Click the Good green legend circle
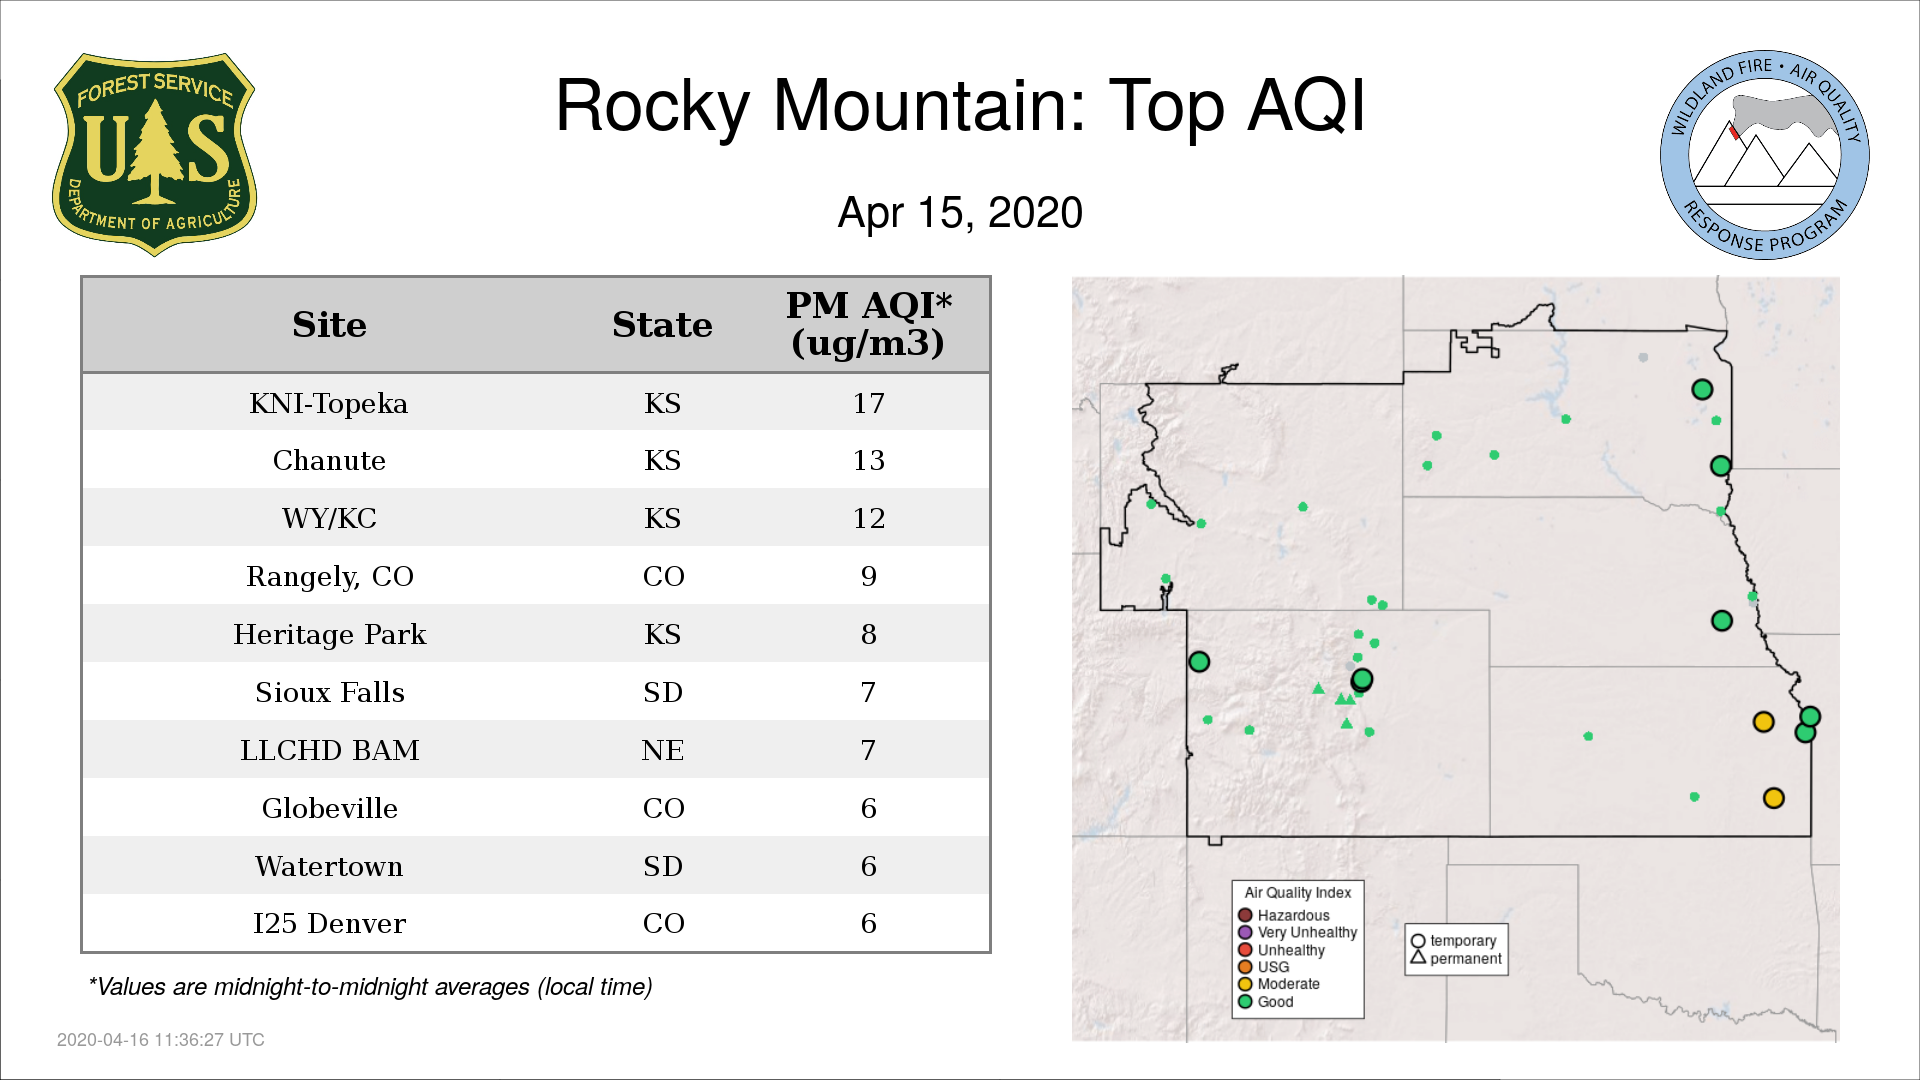 [1245, 1001]
